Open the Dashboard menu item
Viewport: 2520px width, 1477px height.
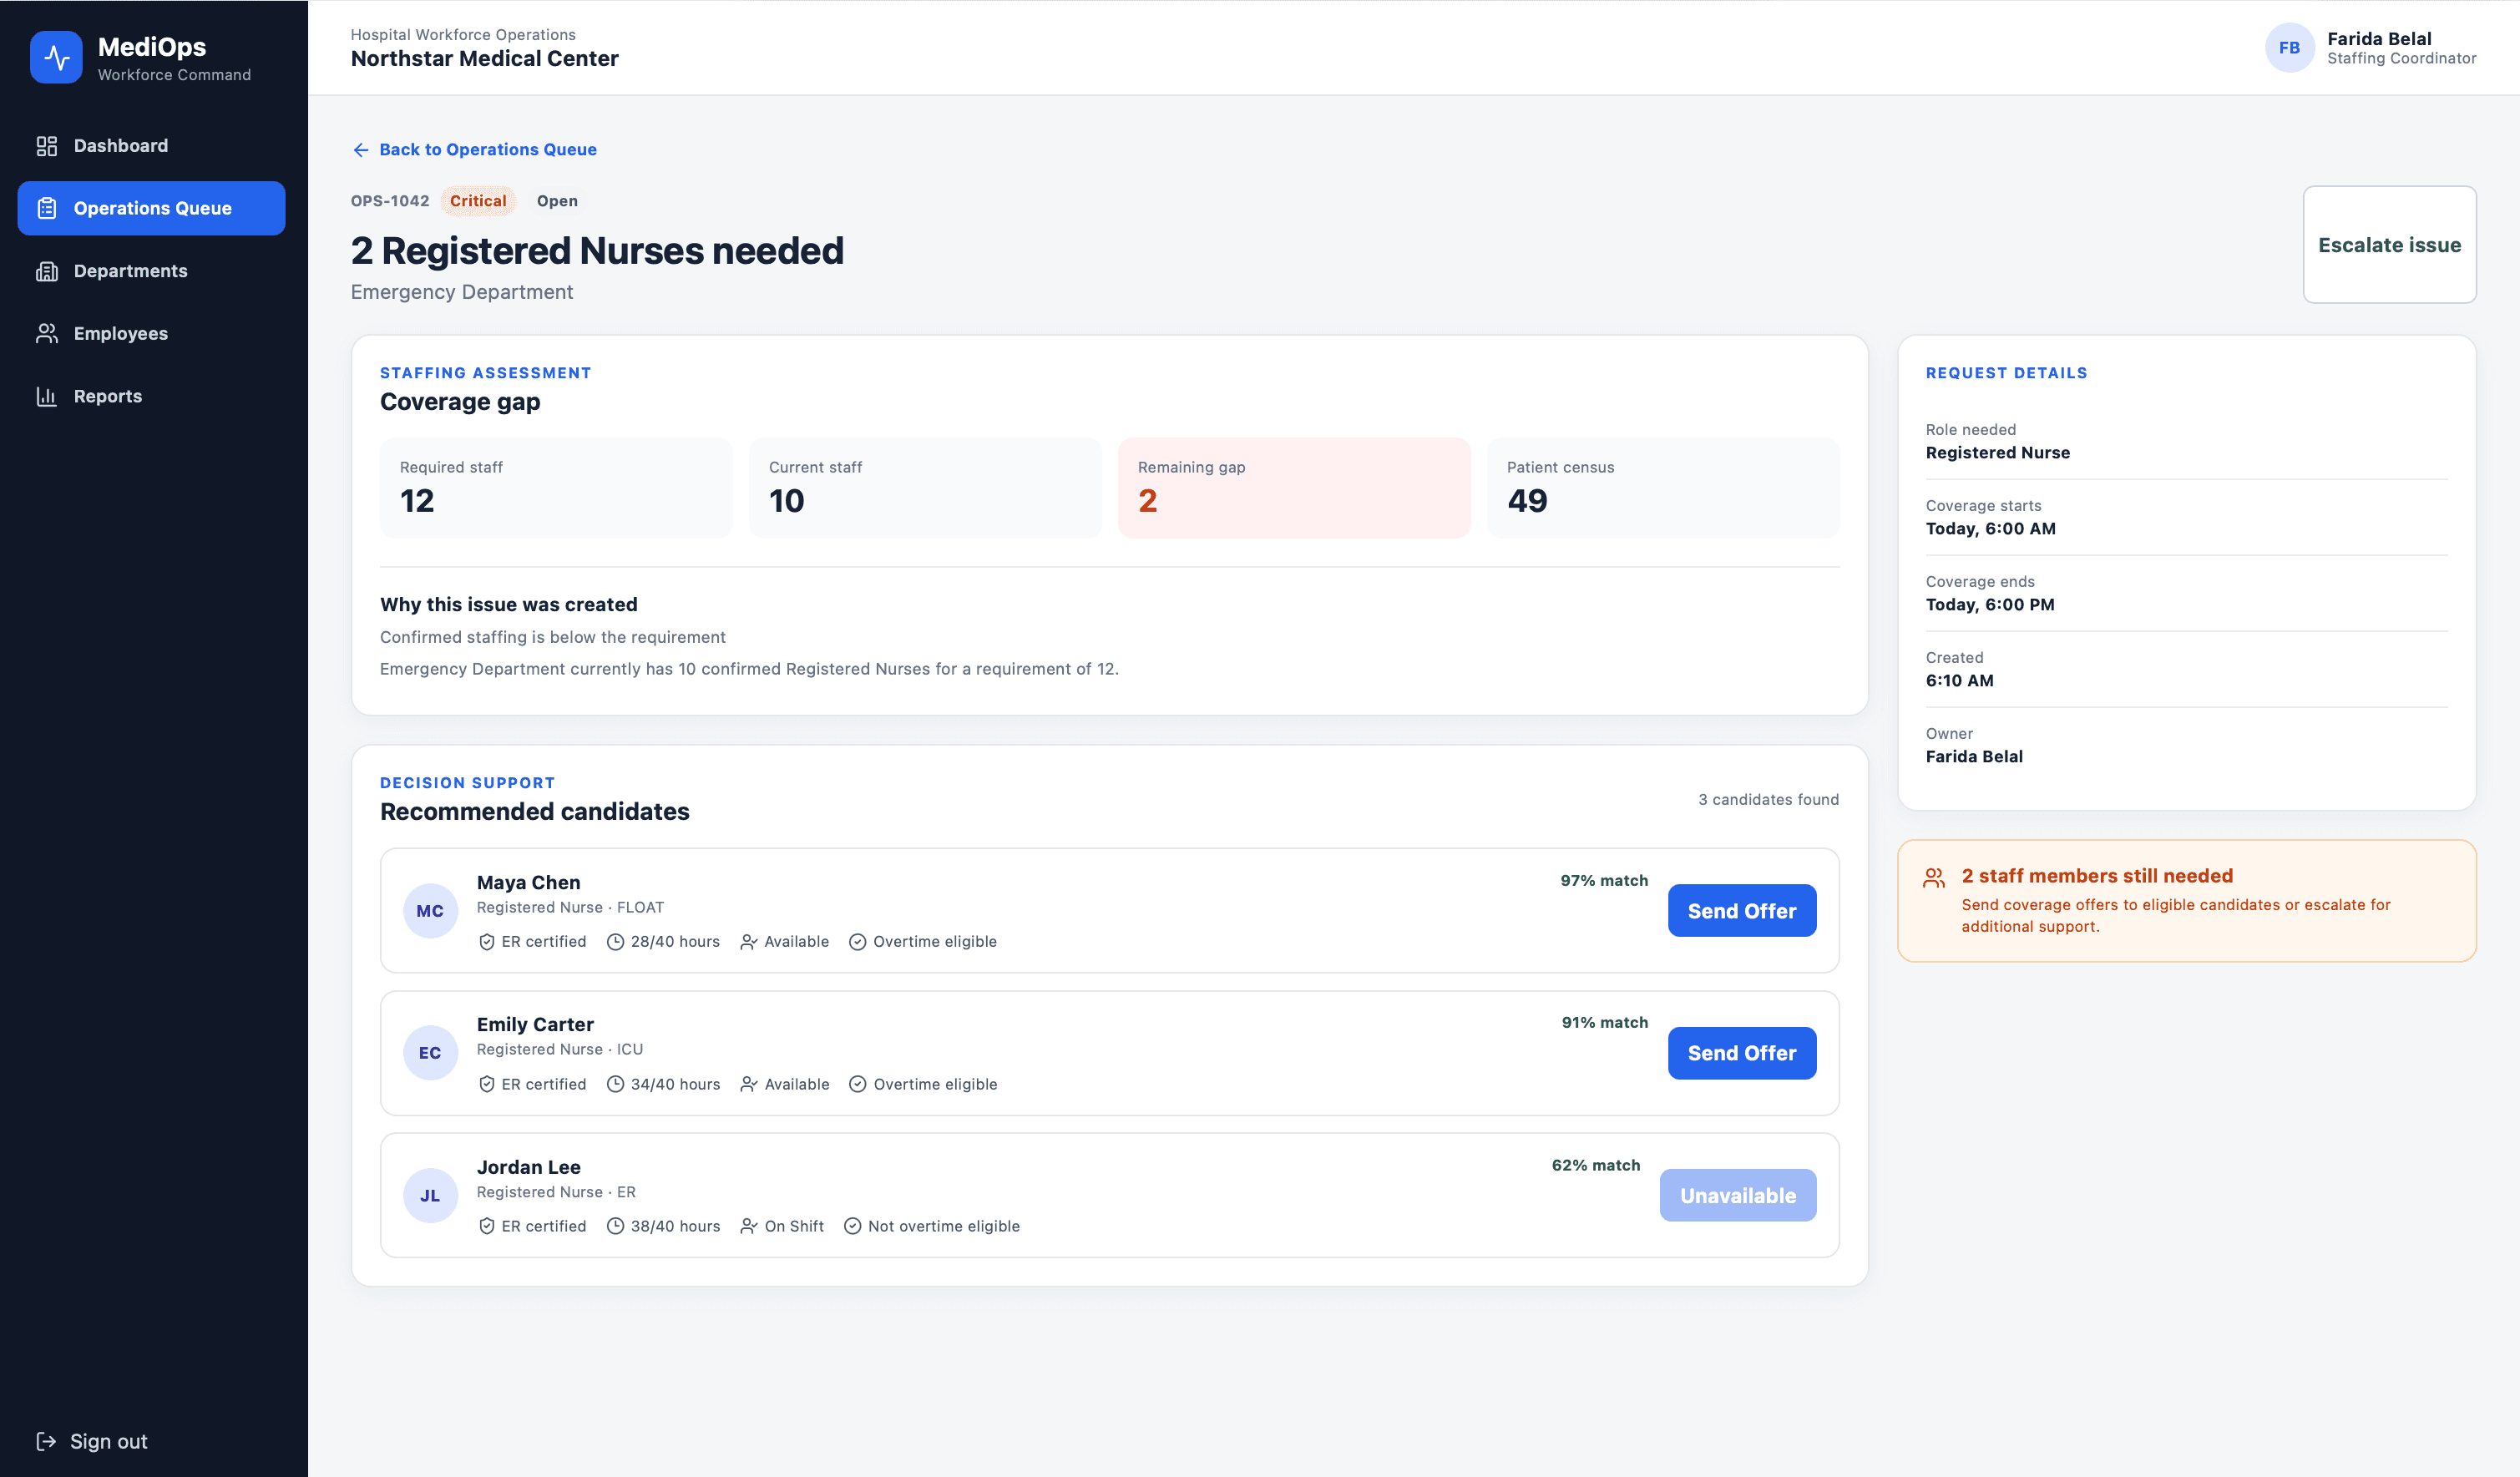(151, 146)
